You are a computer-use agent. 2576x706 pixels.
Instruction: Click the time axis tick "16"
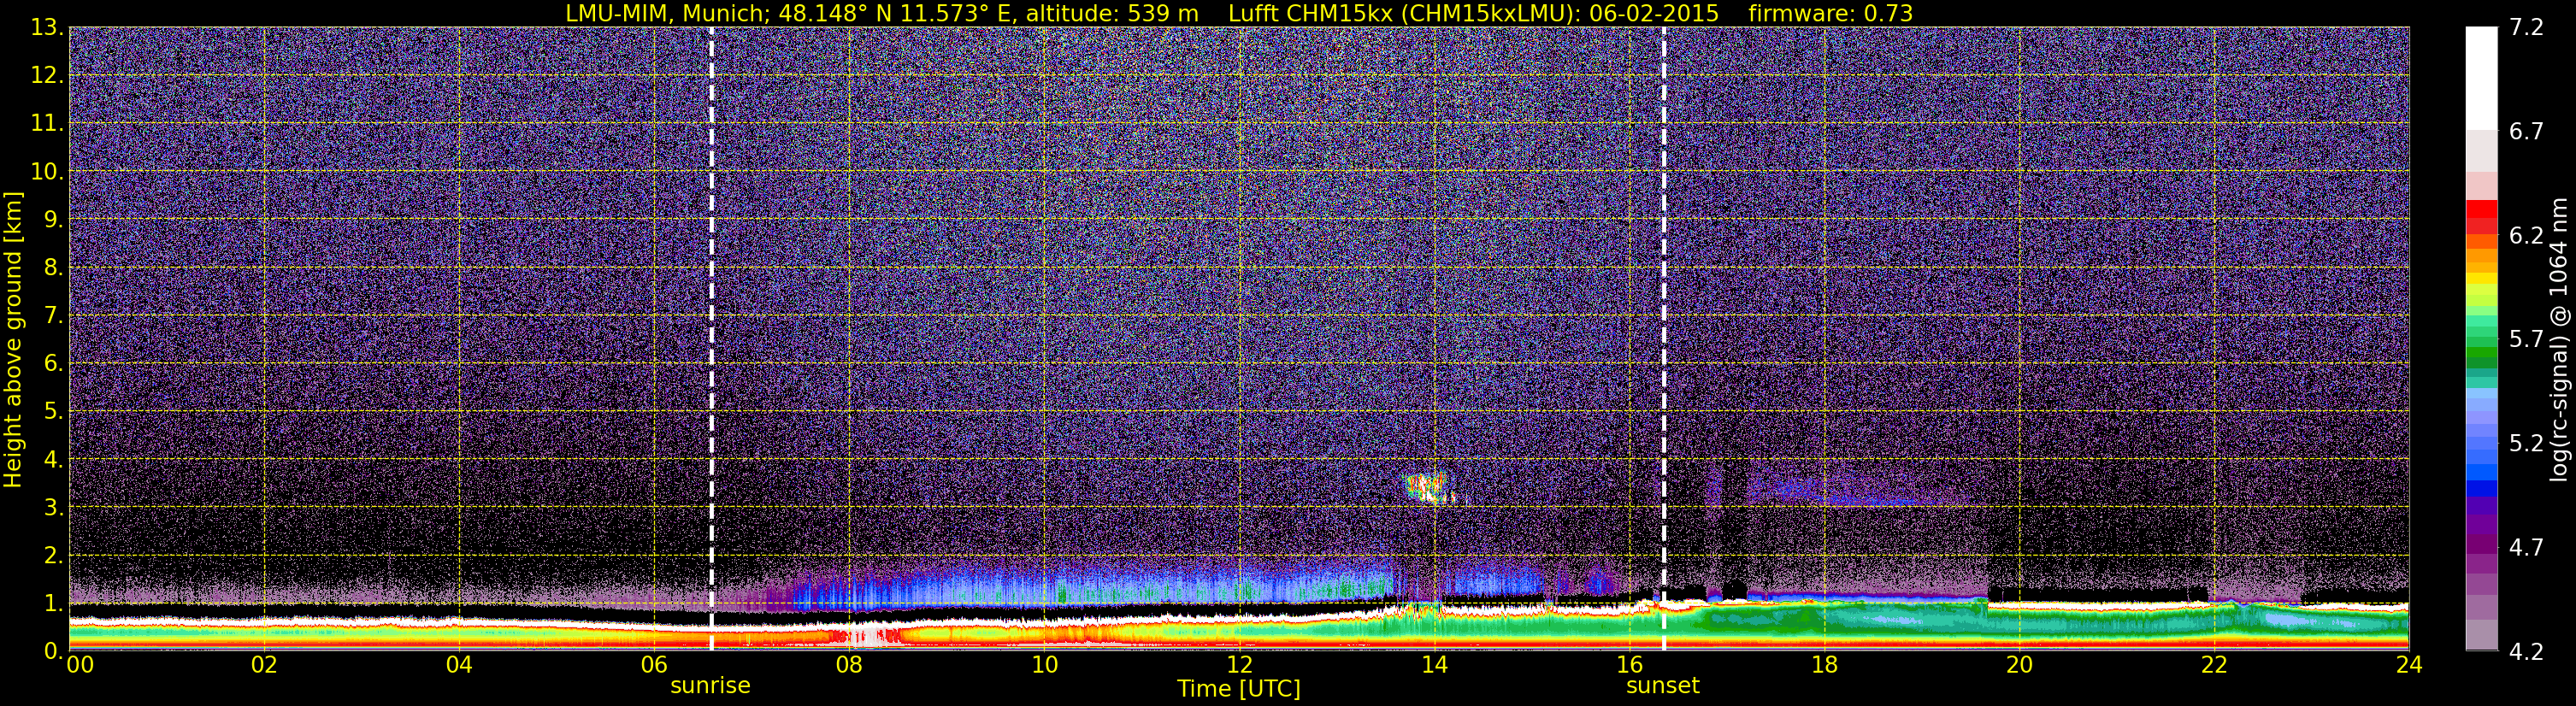pyautogui.click(x=1629, y=665)
